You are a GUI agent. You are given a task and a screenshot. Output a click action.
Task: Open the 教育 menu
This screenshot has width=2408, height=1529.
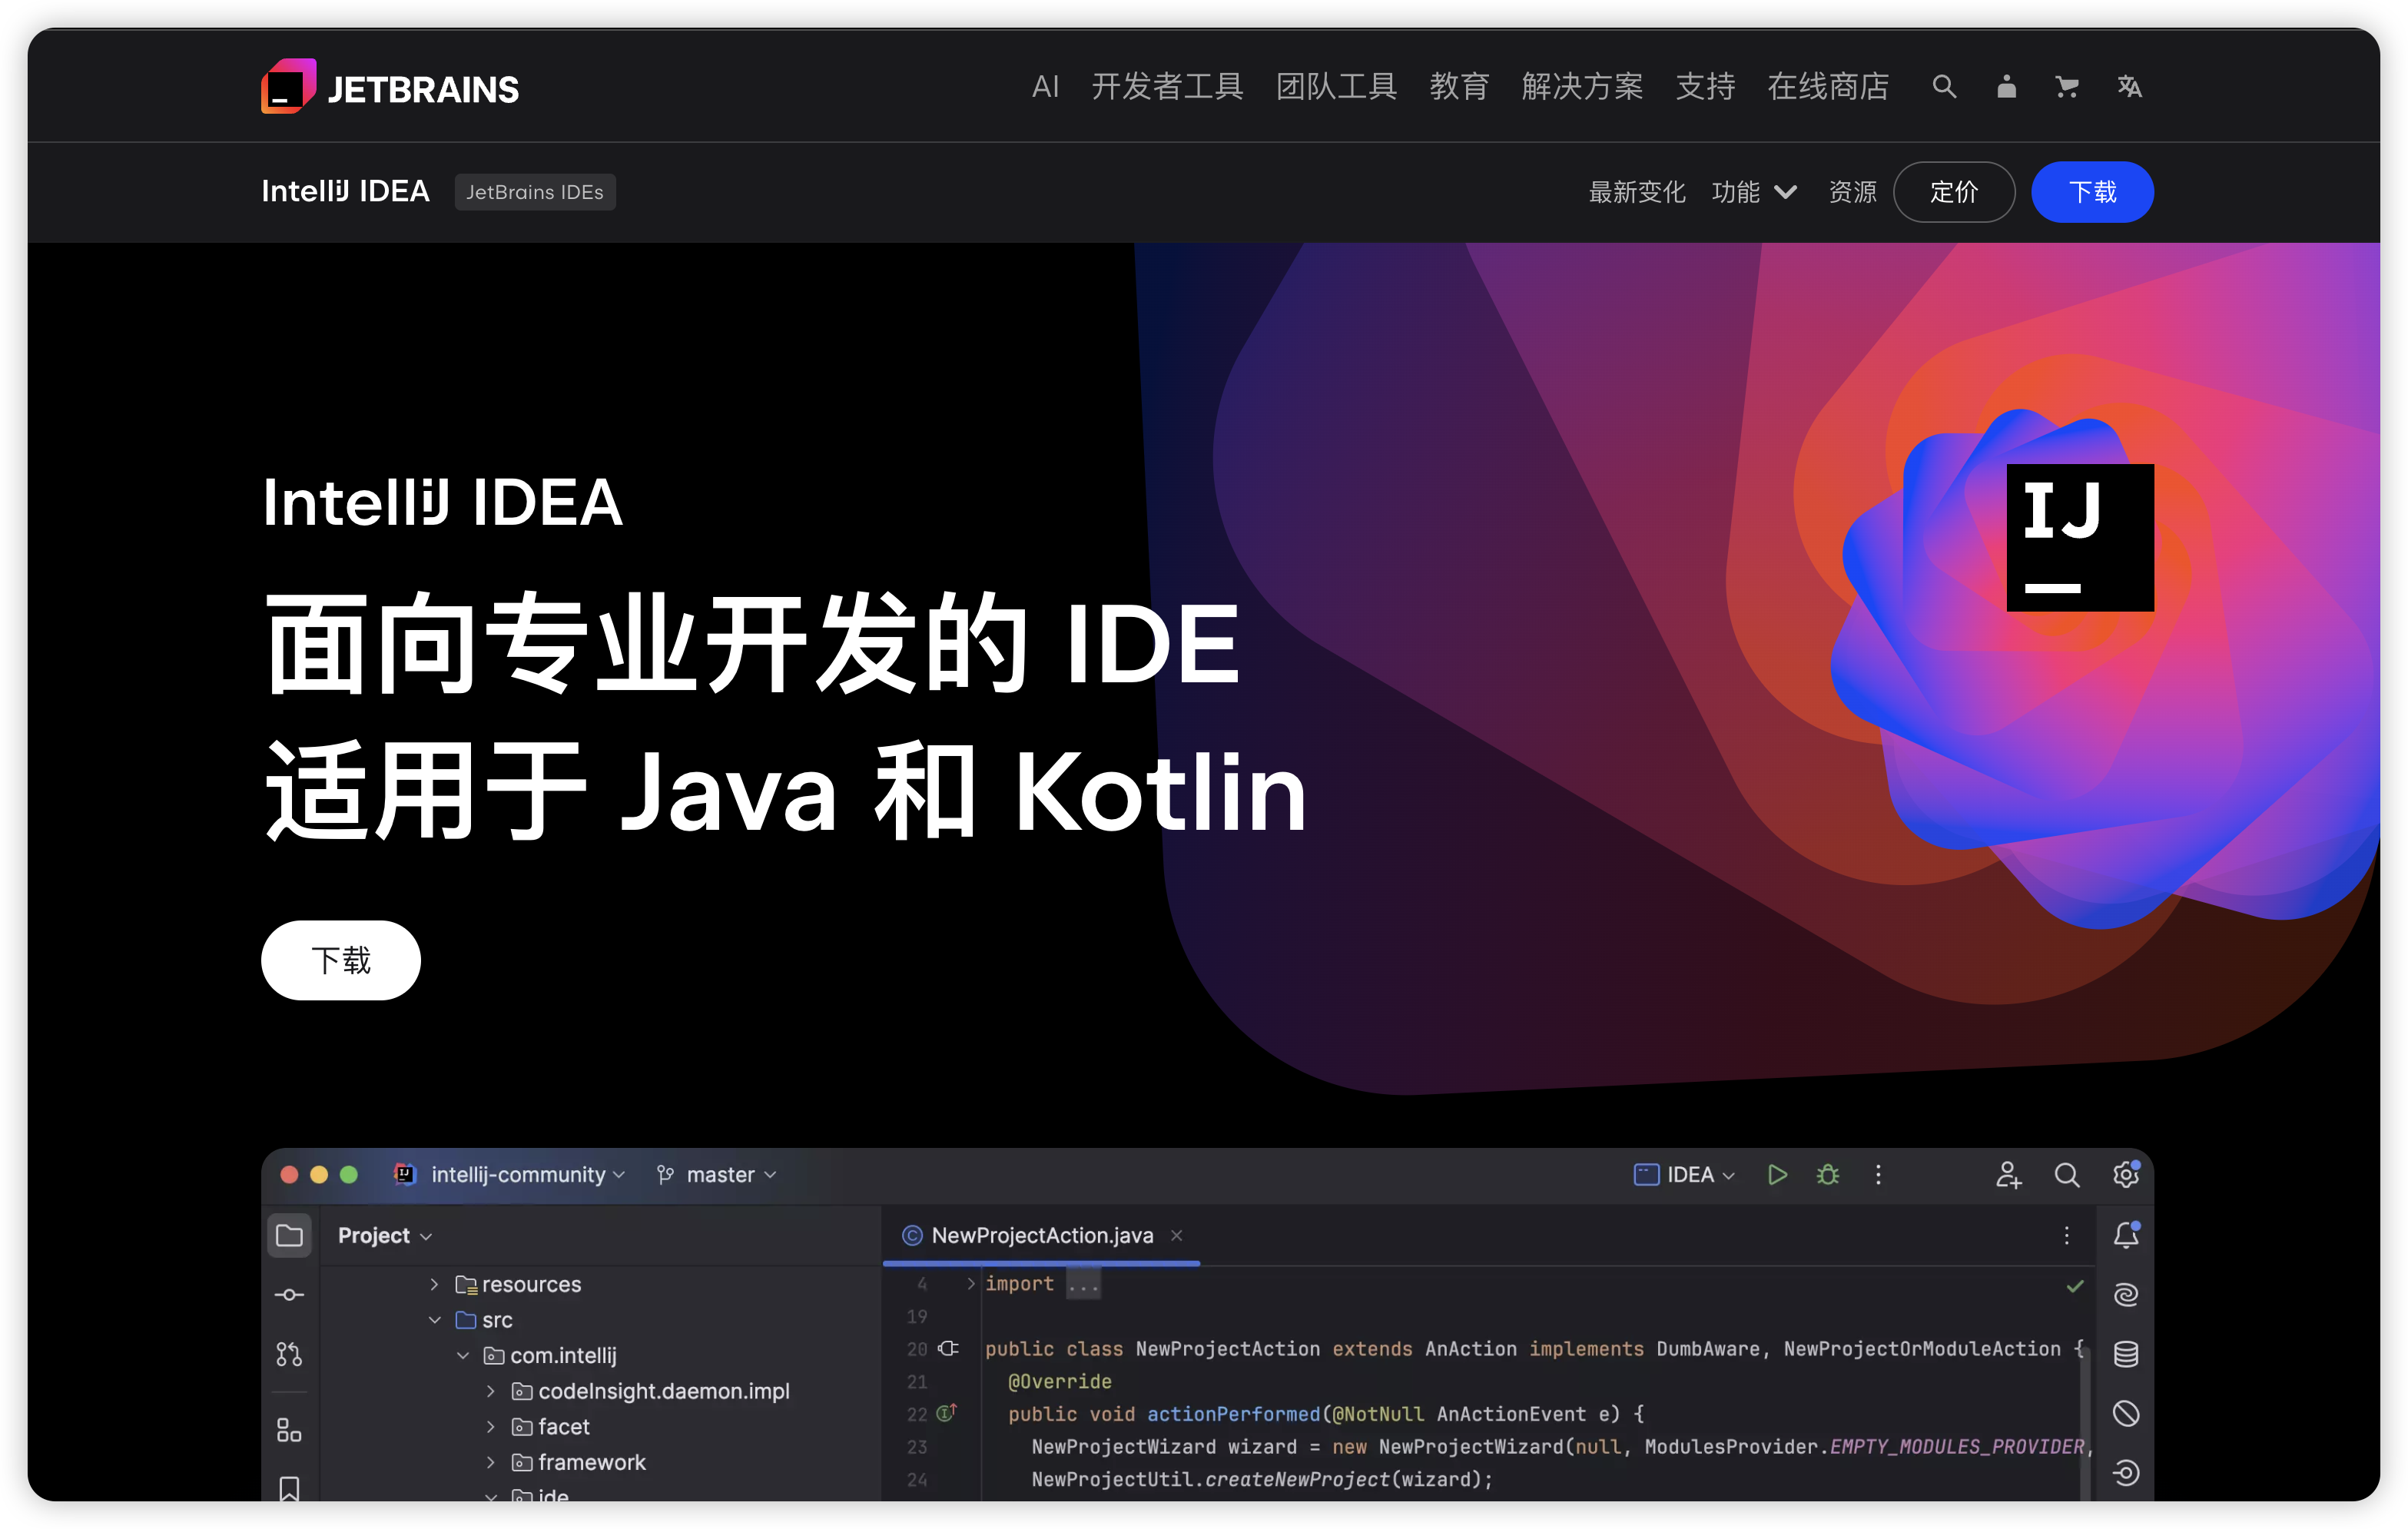point(1459,87)
